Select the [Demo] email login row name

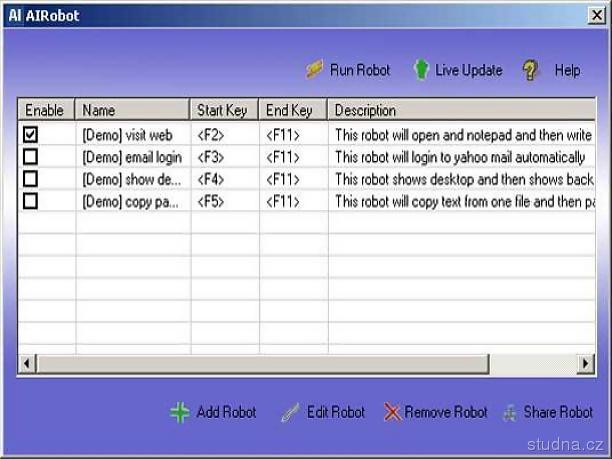point(132,158)
